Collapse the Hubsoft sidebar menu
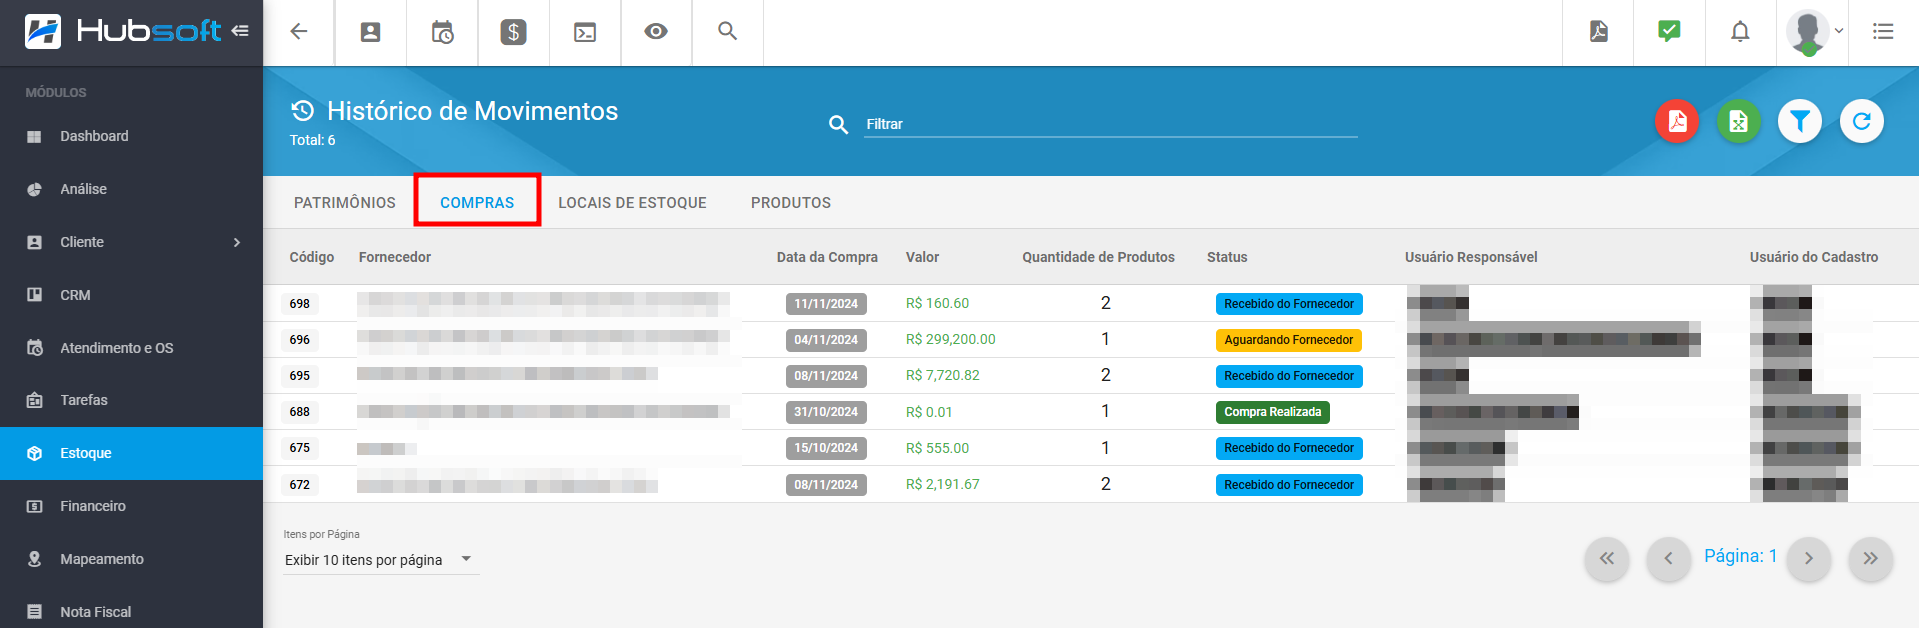 tap(240, 31)
